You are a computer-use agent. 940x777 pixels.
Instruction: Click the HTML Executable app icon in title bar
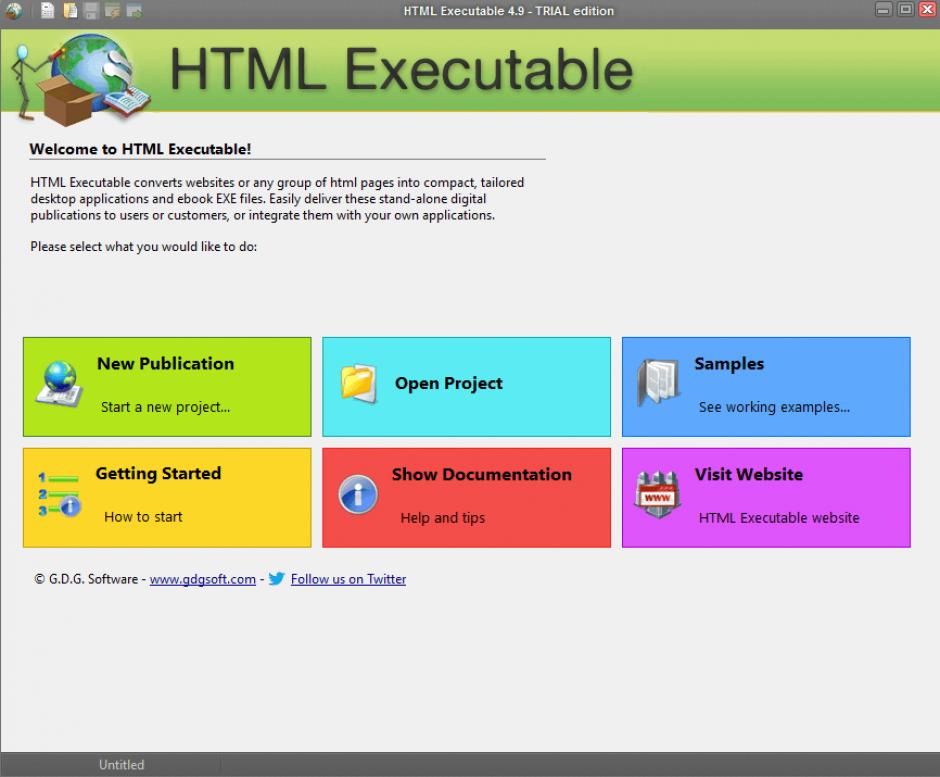(x=14, y=11)
